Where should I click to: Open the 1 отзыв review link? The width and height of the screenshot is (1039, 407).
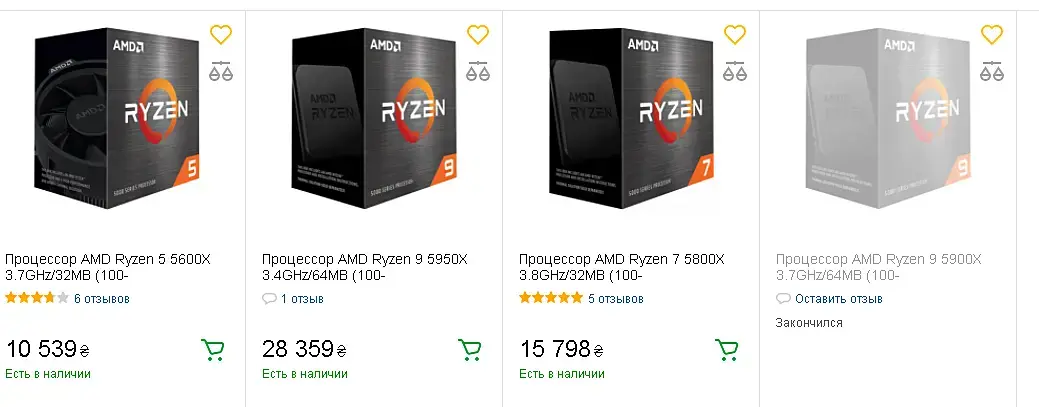(x=302, y=299)
